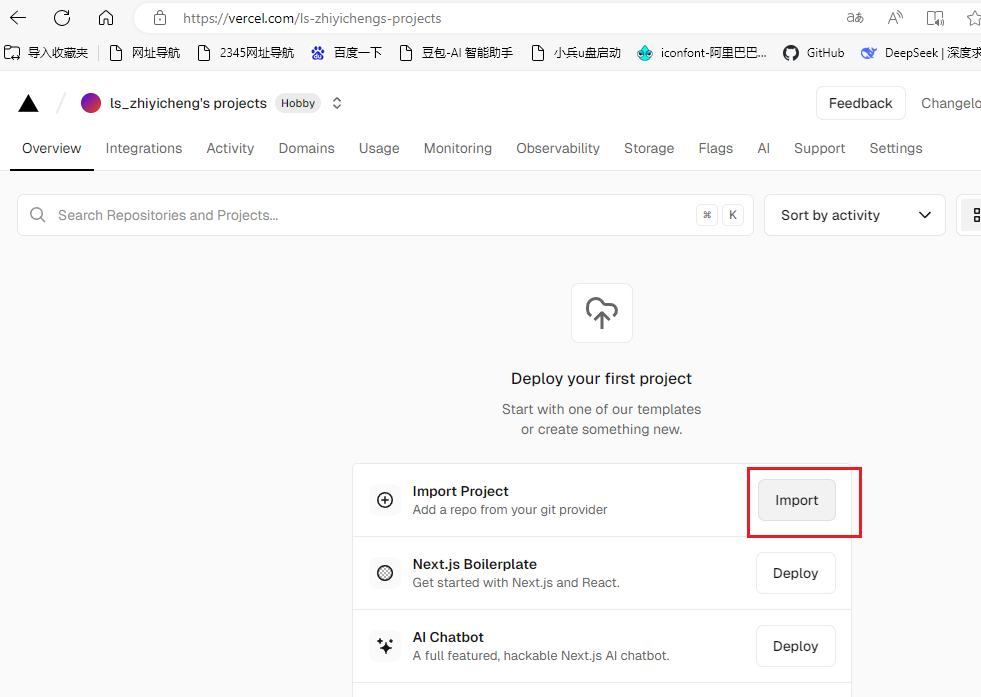Screen dimensions: 981x697
Task: Open the browser home page icon
Action: tap(106, 18)
